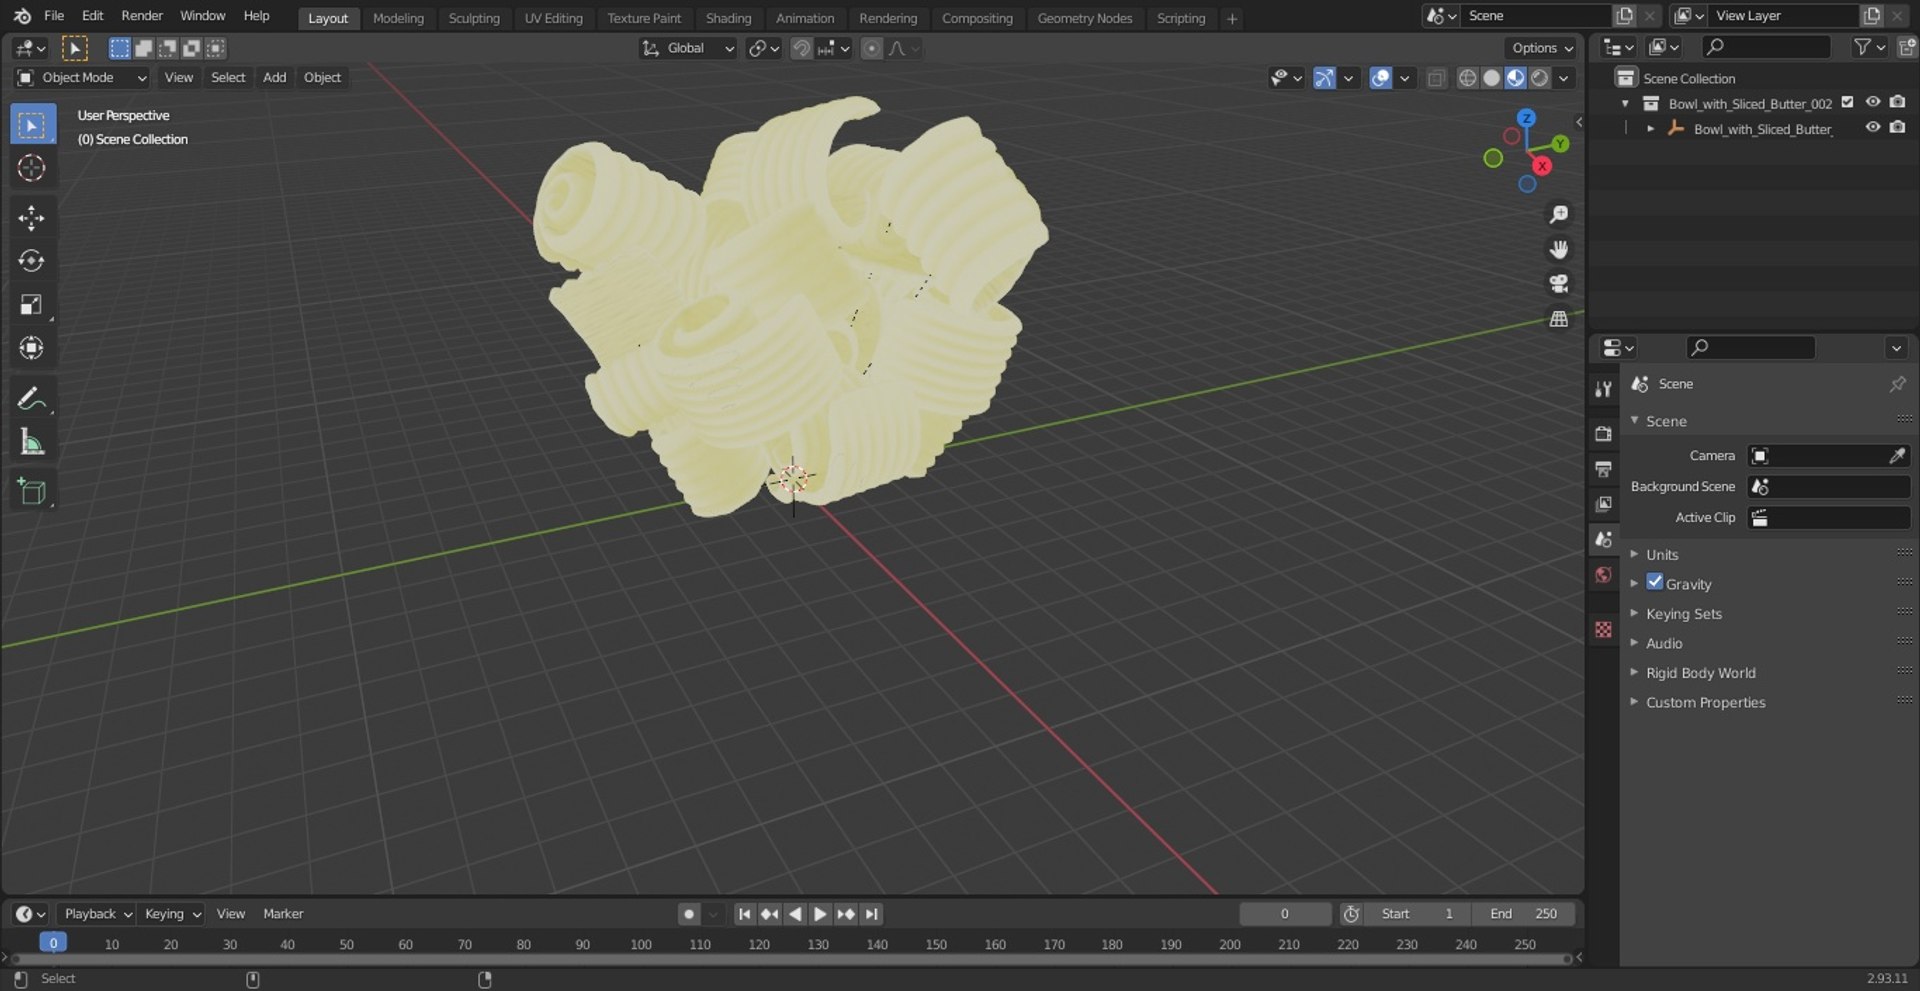Select the Transform tool

click(x=32, y=347)
